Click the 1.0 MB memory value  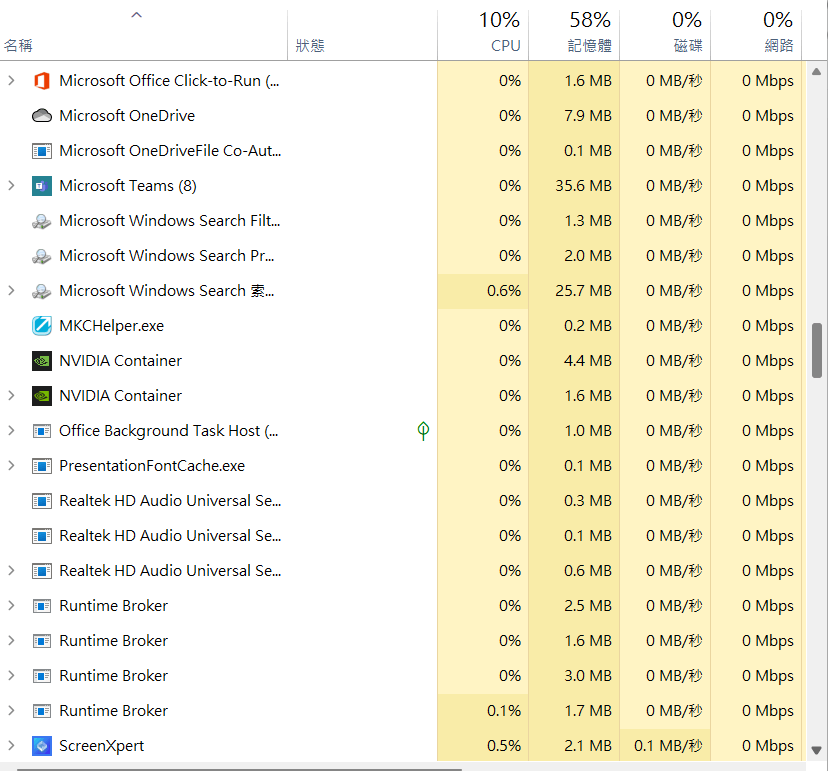click(x=588, y=431)
